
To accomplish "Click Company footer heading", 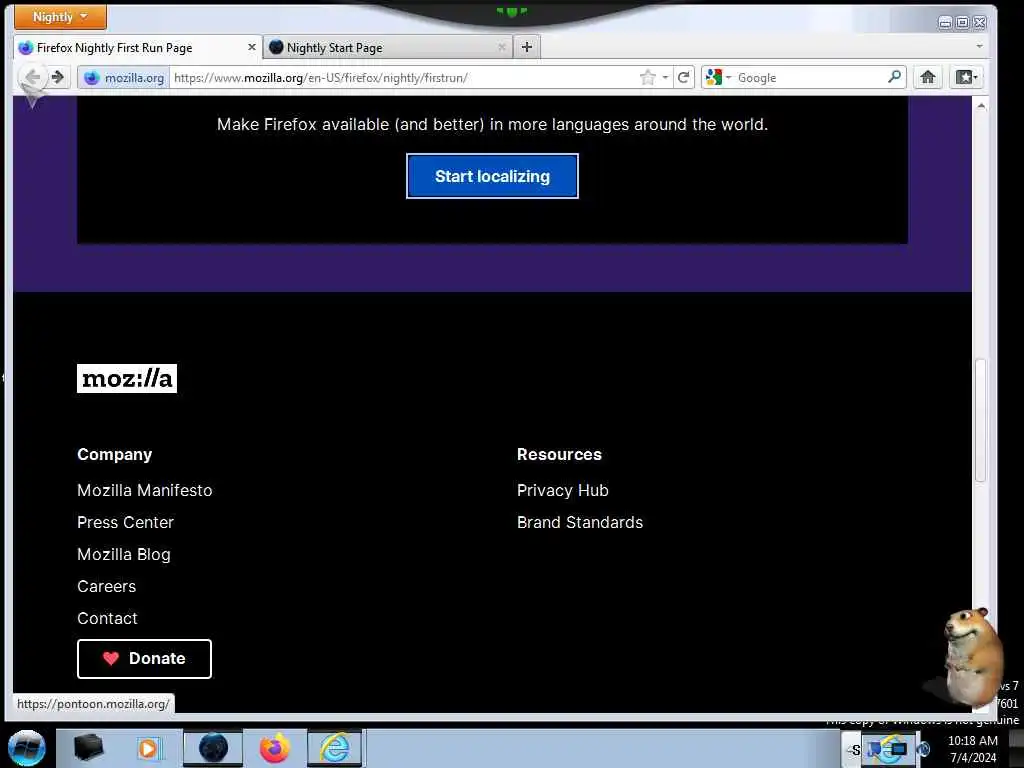I will [x=114, y=455].
